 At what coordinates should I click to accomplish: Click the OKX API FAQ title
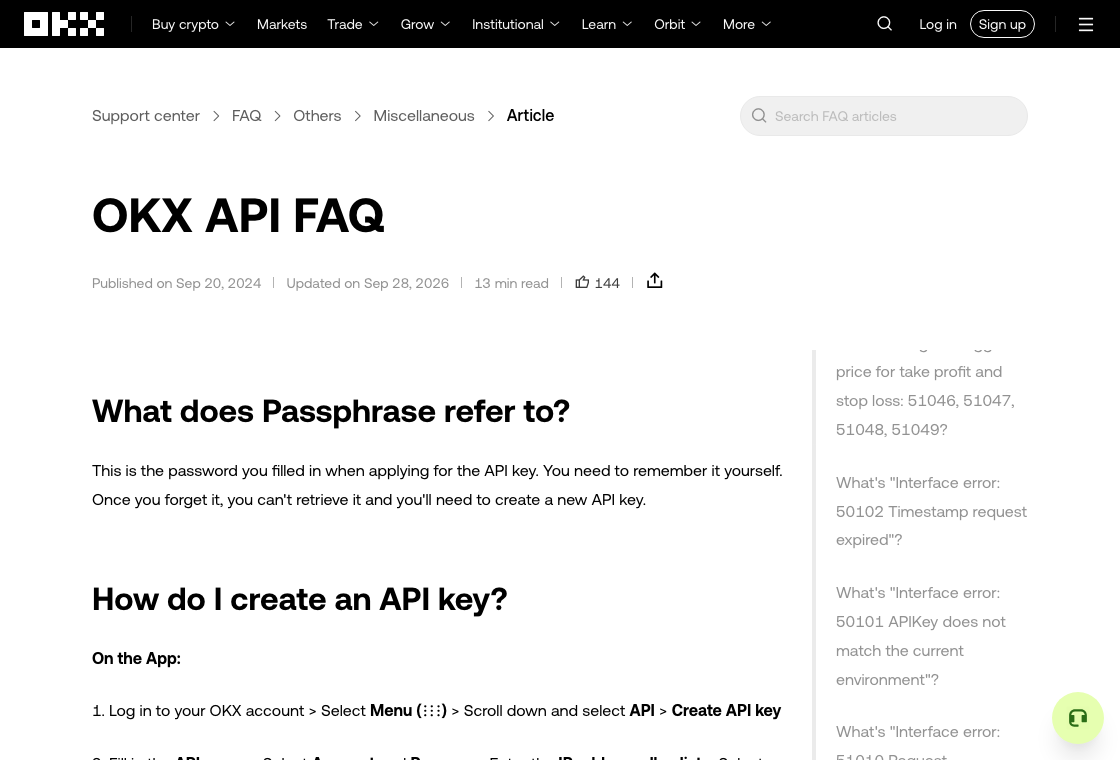[x=238, y=215]
